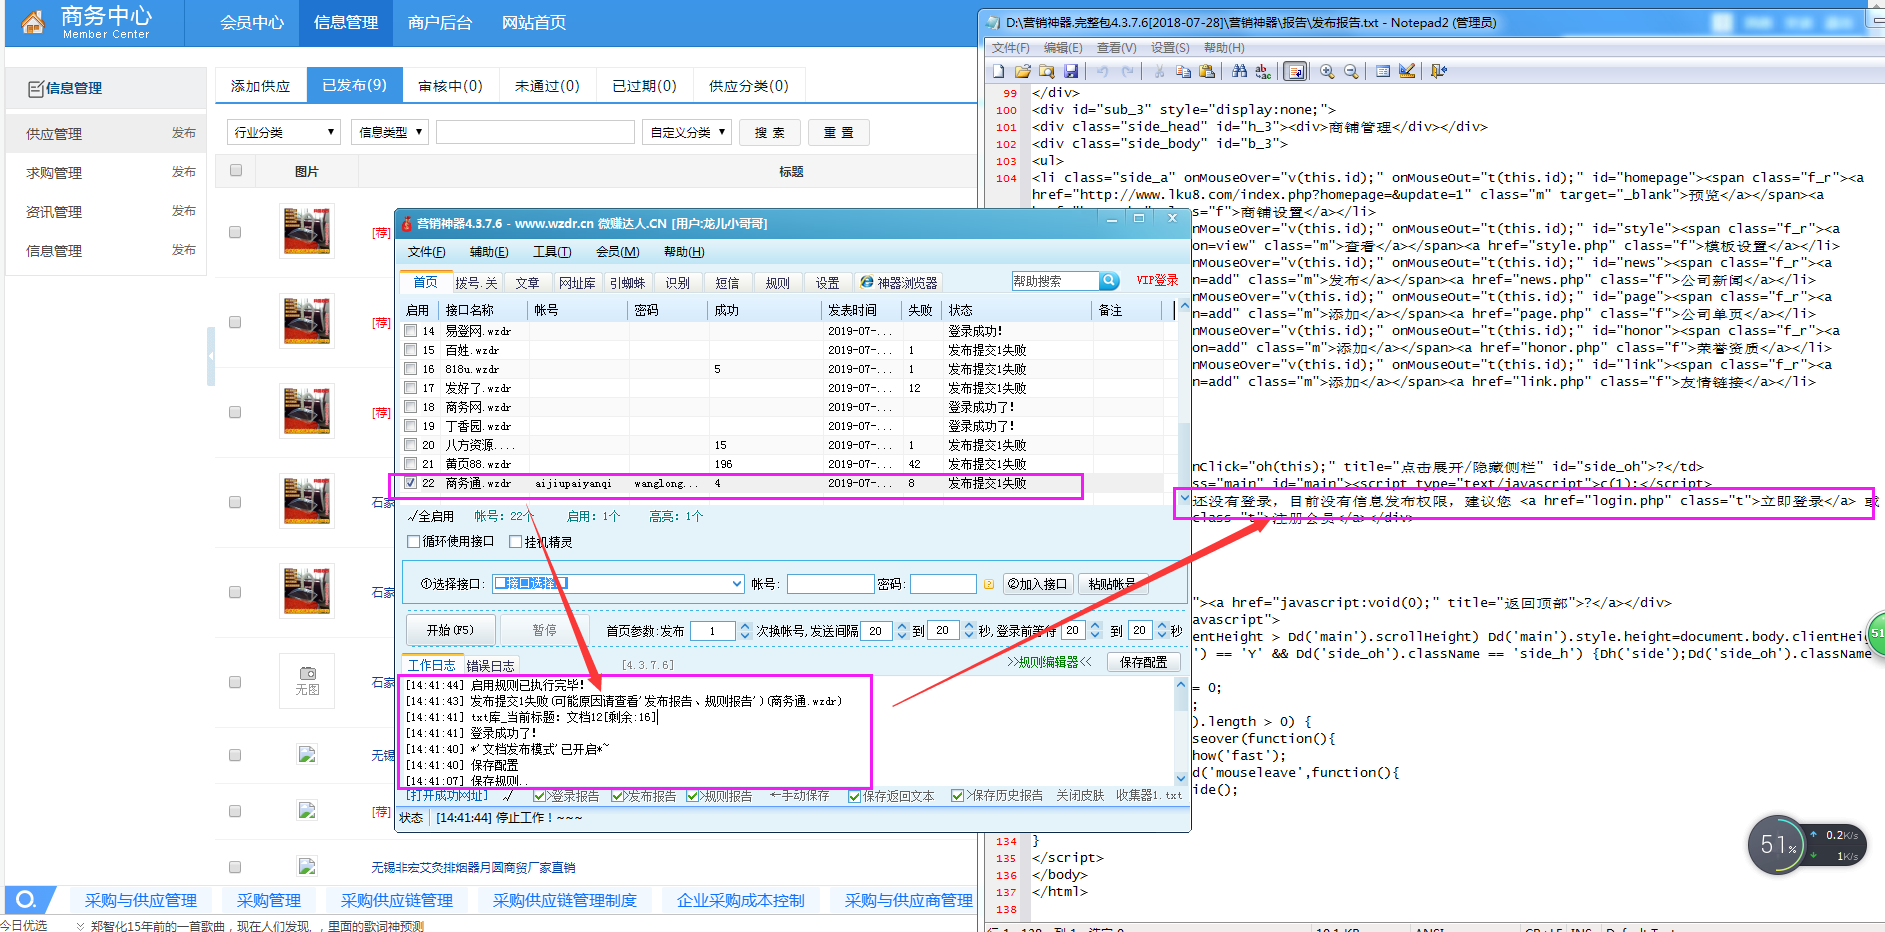Save the file via Notepad2 save icon
Viewport: 1885px width, 932px height.
tap(1072, 71)
